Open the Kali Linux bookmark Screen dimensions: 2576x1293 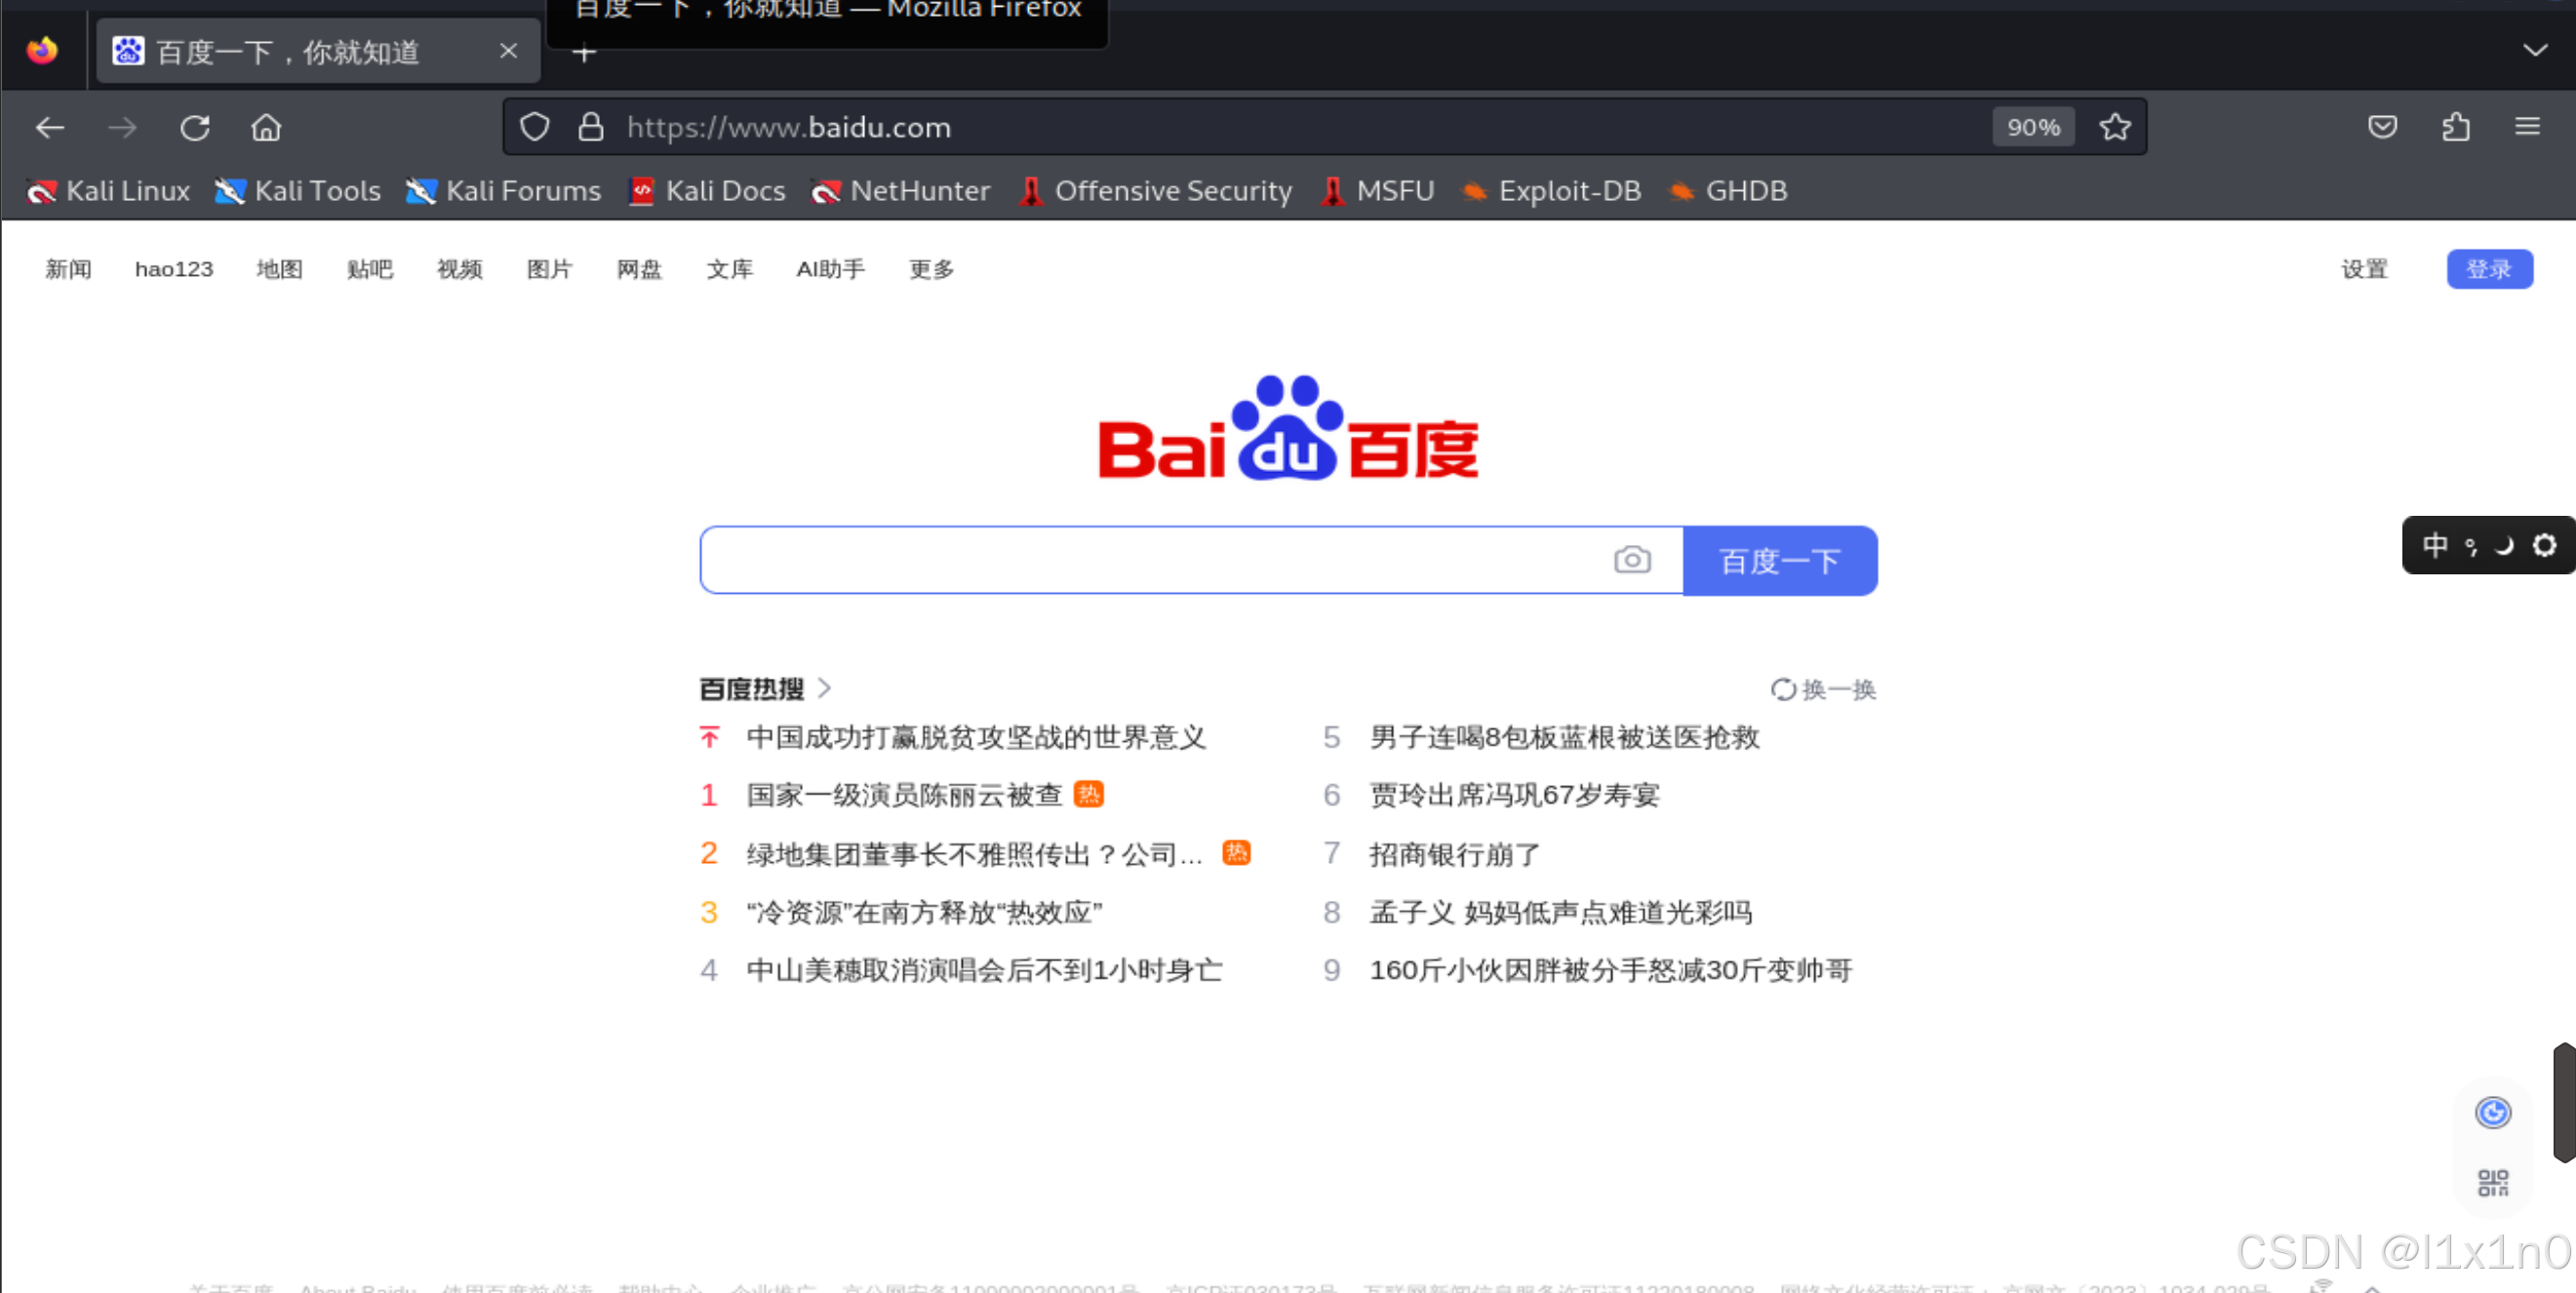click(108, 191)
